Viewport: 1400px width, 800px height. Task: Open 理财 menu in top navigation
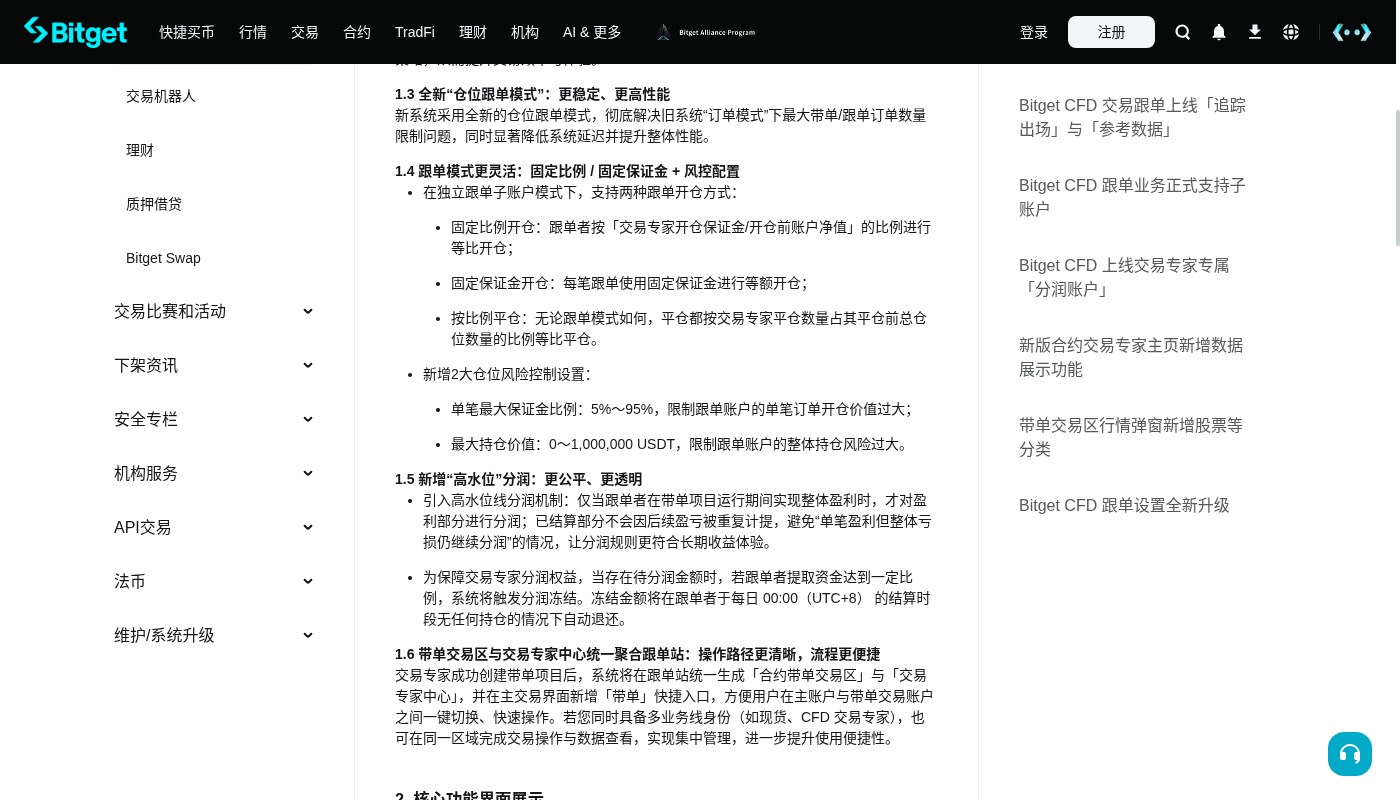pos(473,32)
